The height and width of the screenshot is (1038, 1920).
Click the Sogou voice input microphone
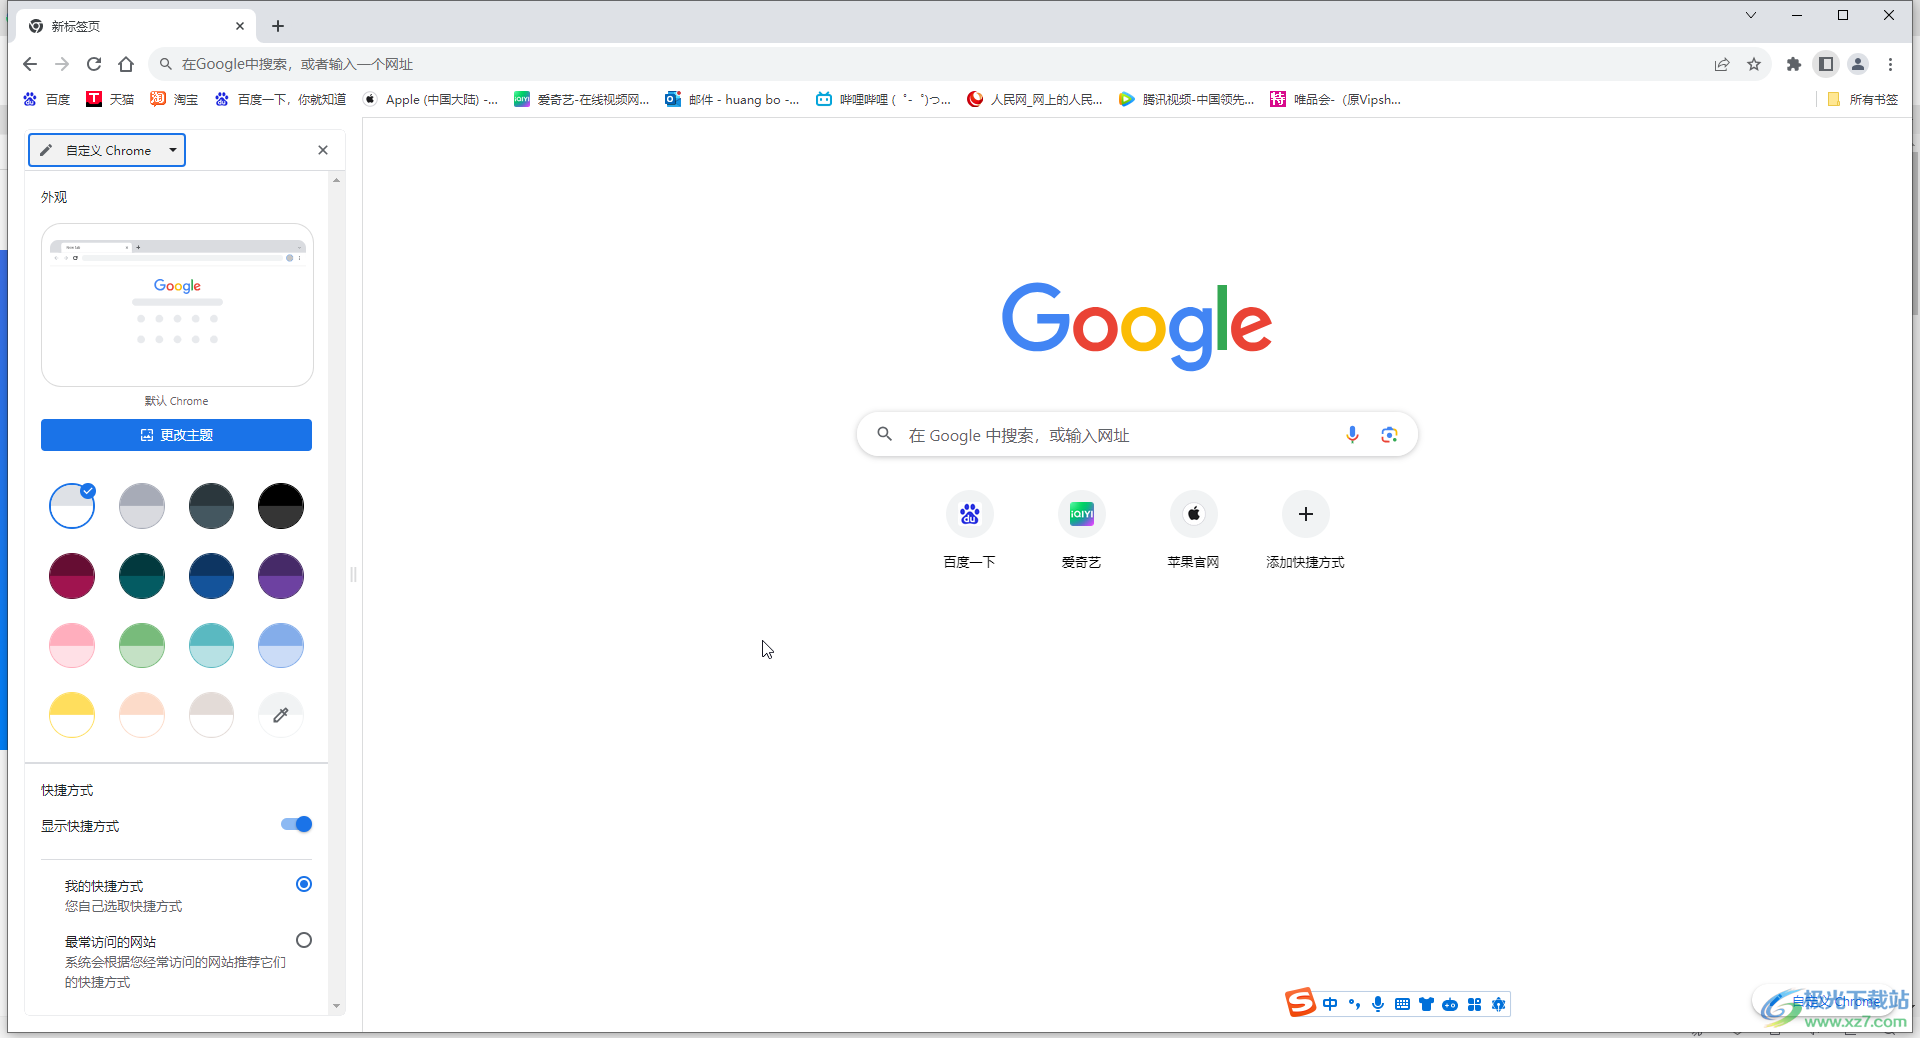tap(1378, 1004)
